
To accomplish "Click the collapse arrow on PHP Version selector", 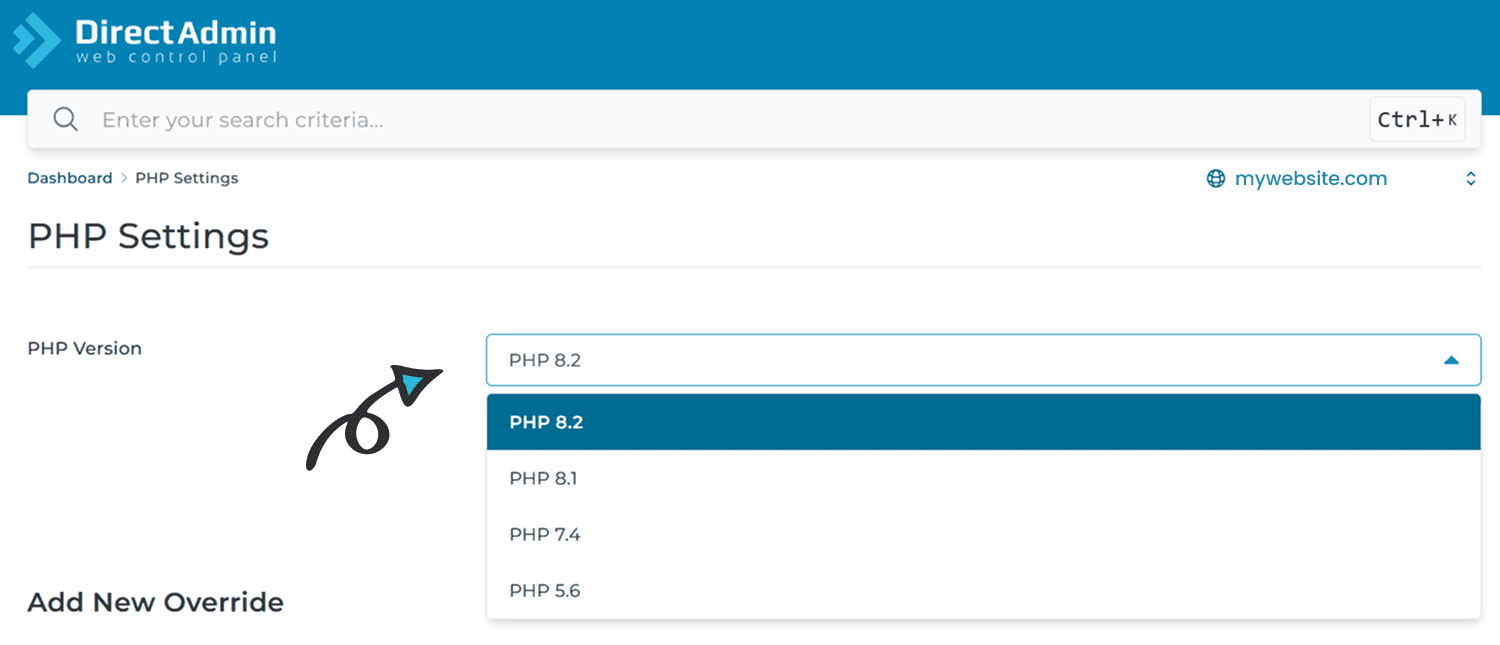I will [x=1453, y=359].
